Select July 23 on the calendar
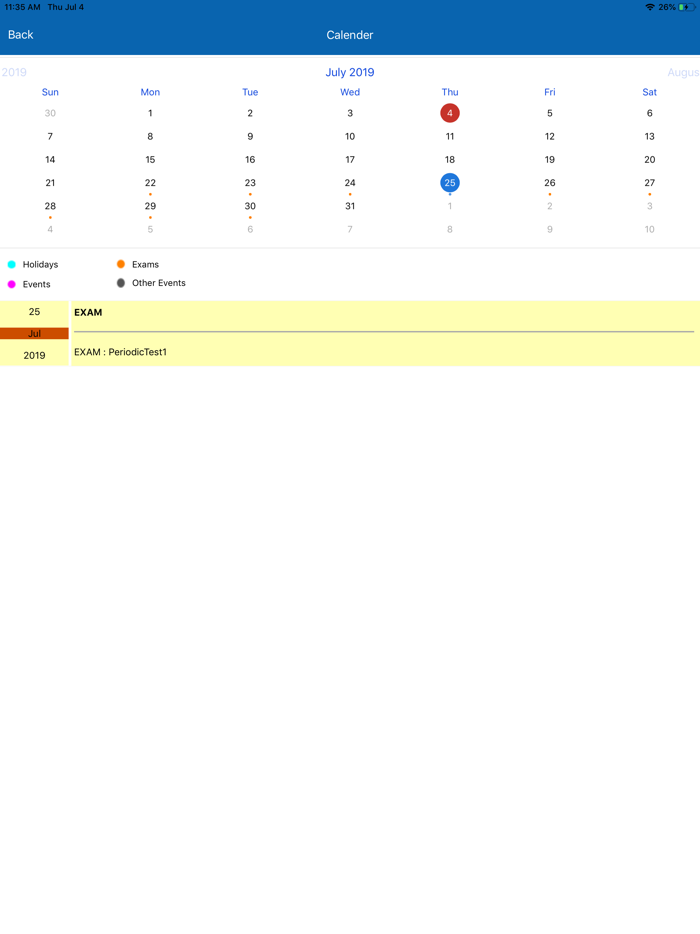The height and width of the screenshot is (934, 700). click(x=250, y=183)
